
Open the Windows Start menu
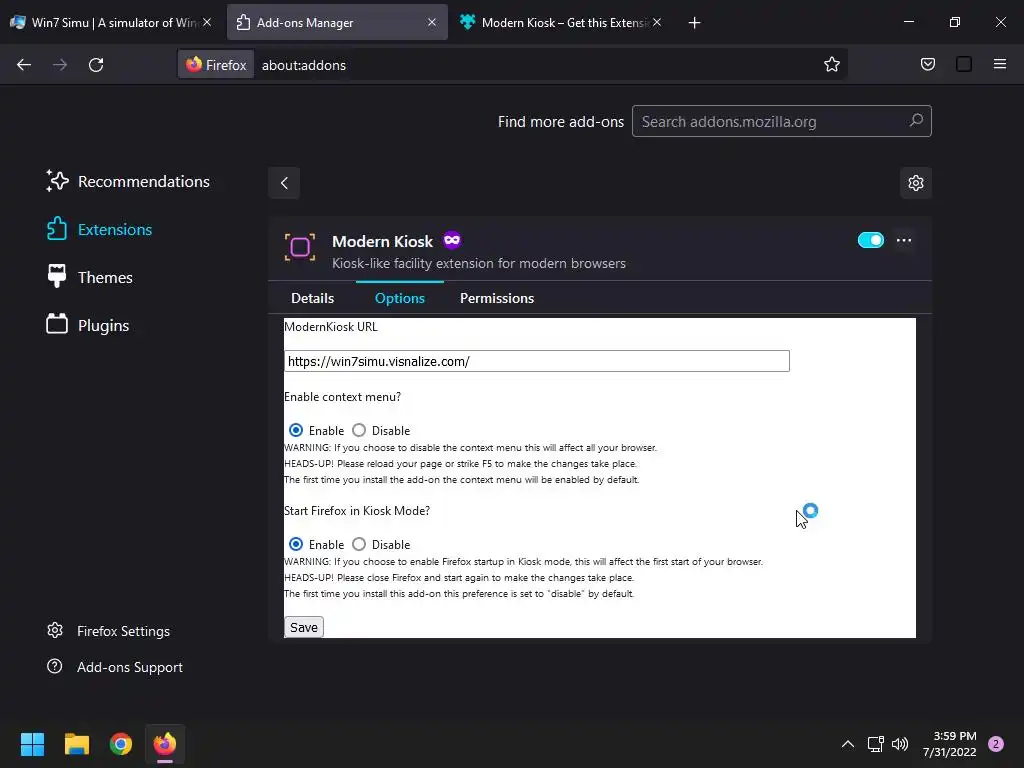[x=32, y=744]
